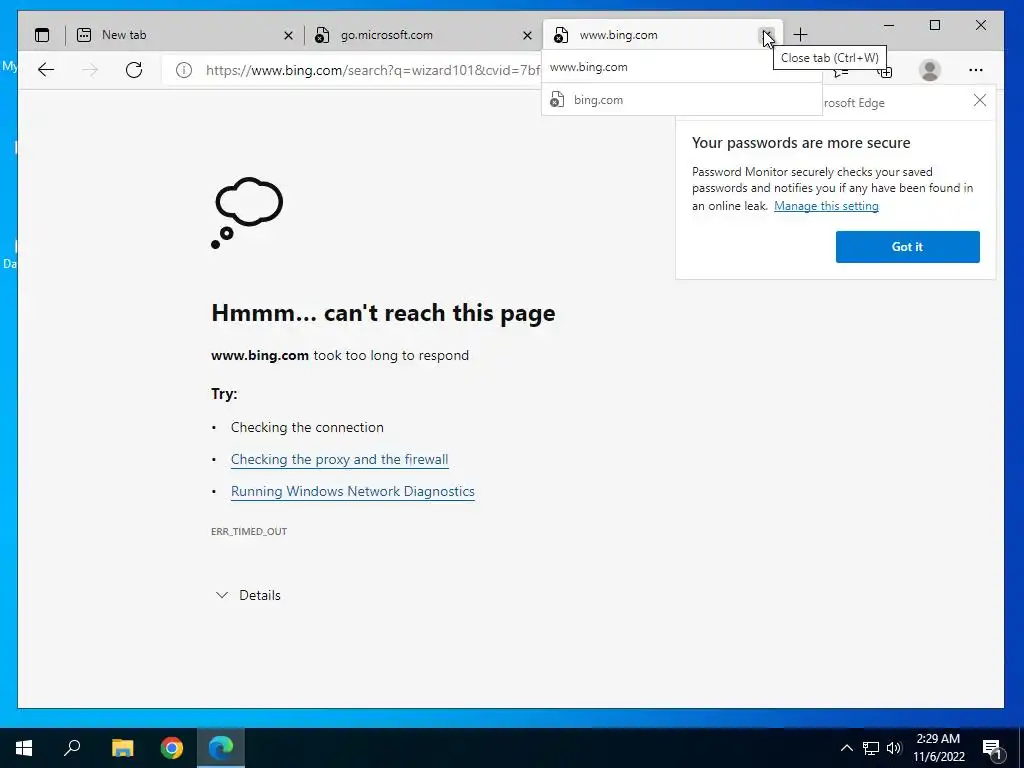Launch Google Chrome from taskbar
1024x768 pixels.
pos(172,748)
